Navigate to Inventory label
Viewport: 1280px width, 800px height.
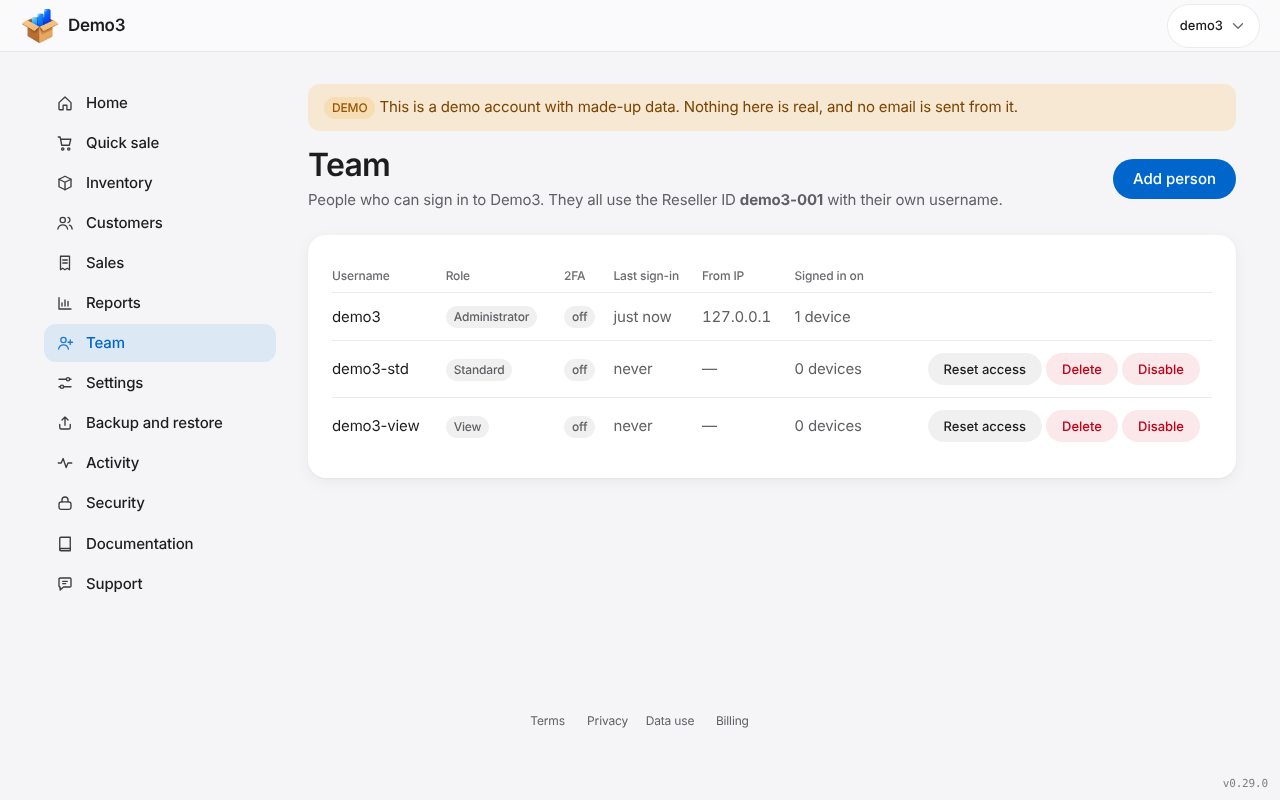tap(119, 183)
